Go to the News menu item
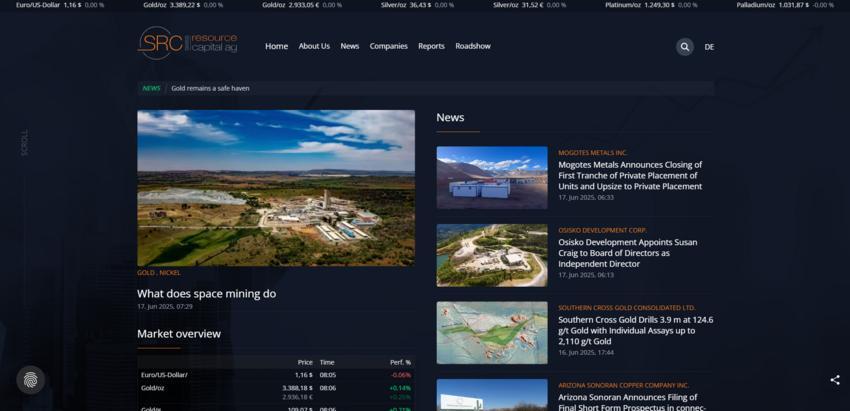Image resolution: width=850 pixels, height=411 pixels. point(349,46)
